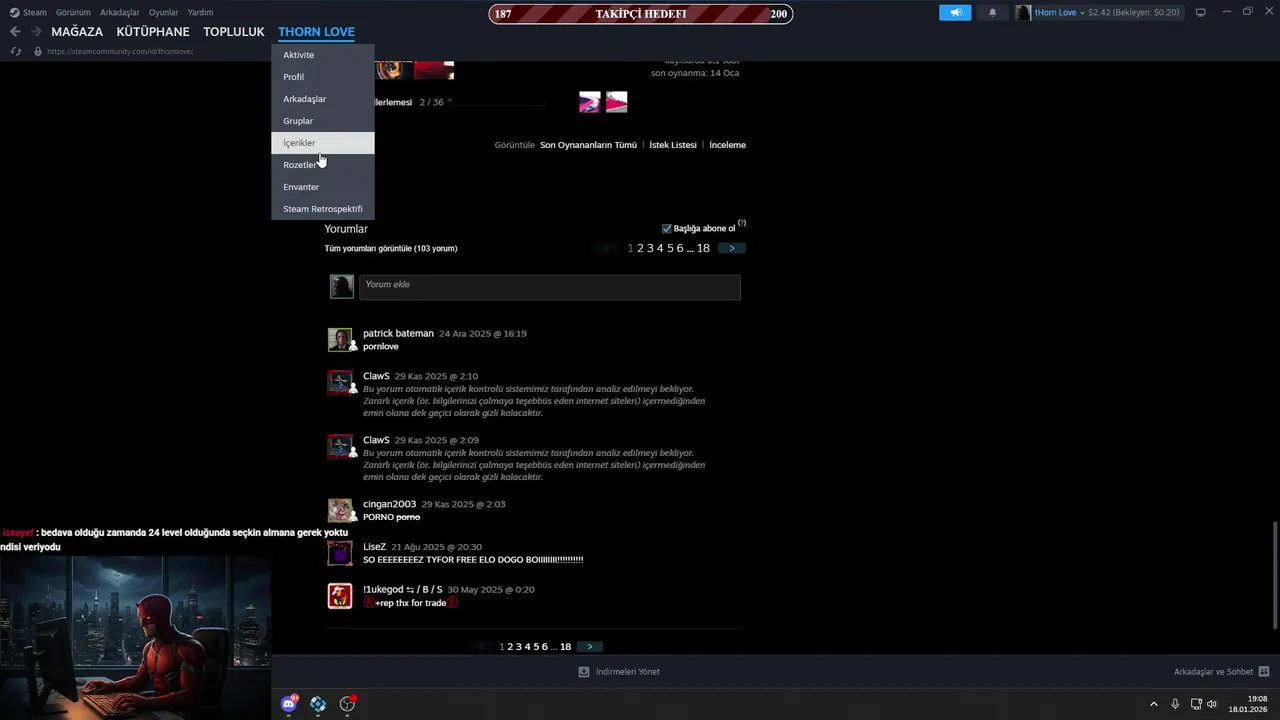Open Arkadaşlar ve Sohbet panel
Viewport: 1280px width, 720px height.
1221,672
